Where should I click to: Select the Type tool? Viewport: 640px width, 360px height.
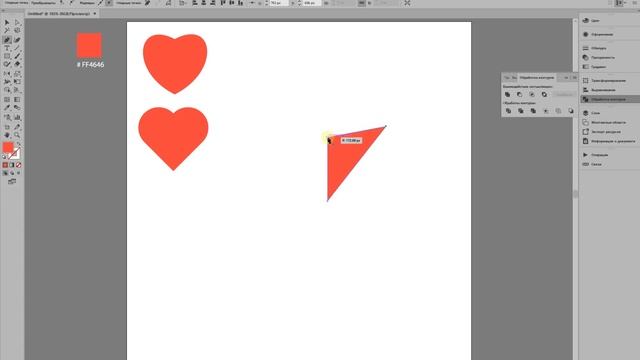click(7, 47)
